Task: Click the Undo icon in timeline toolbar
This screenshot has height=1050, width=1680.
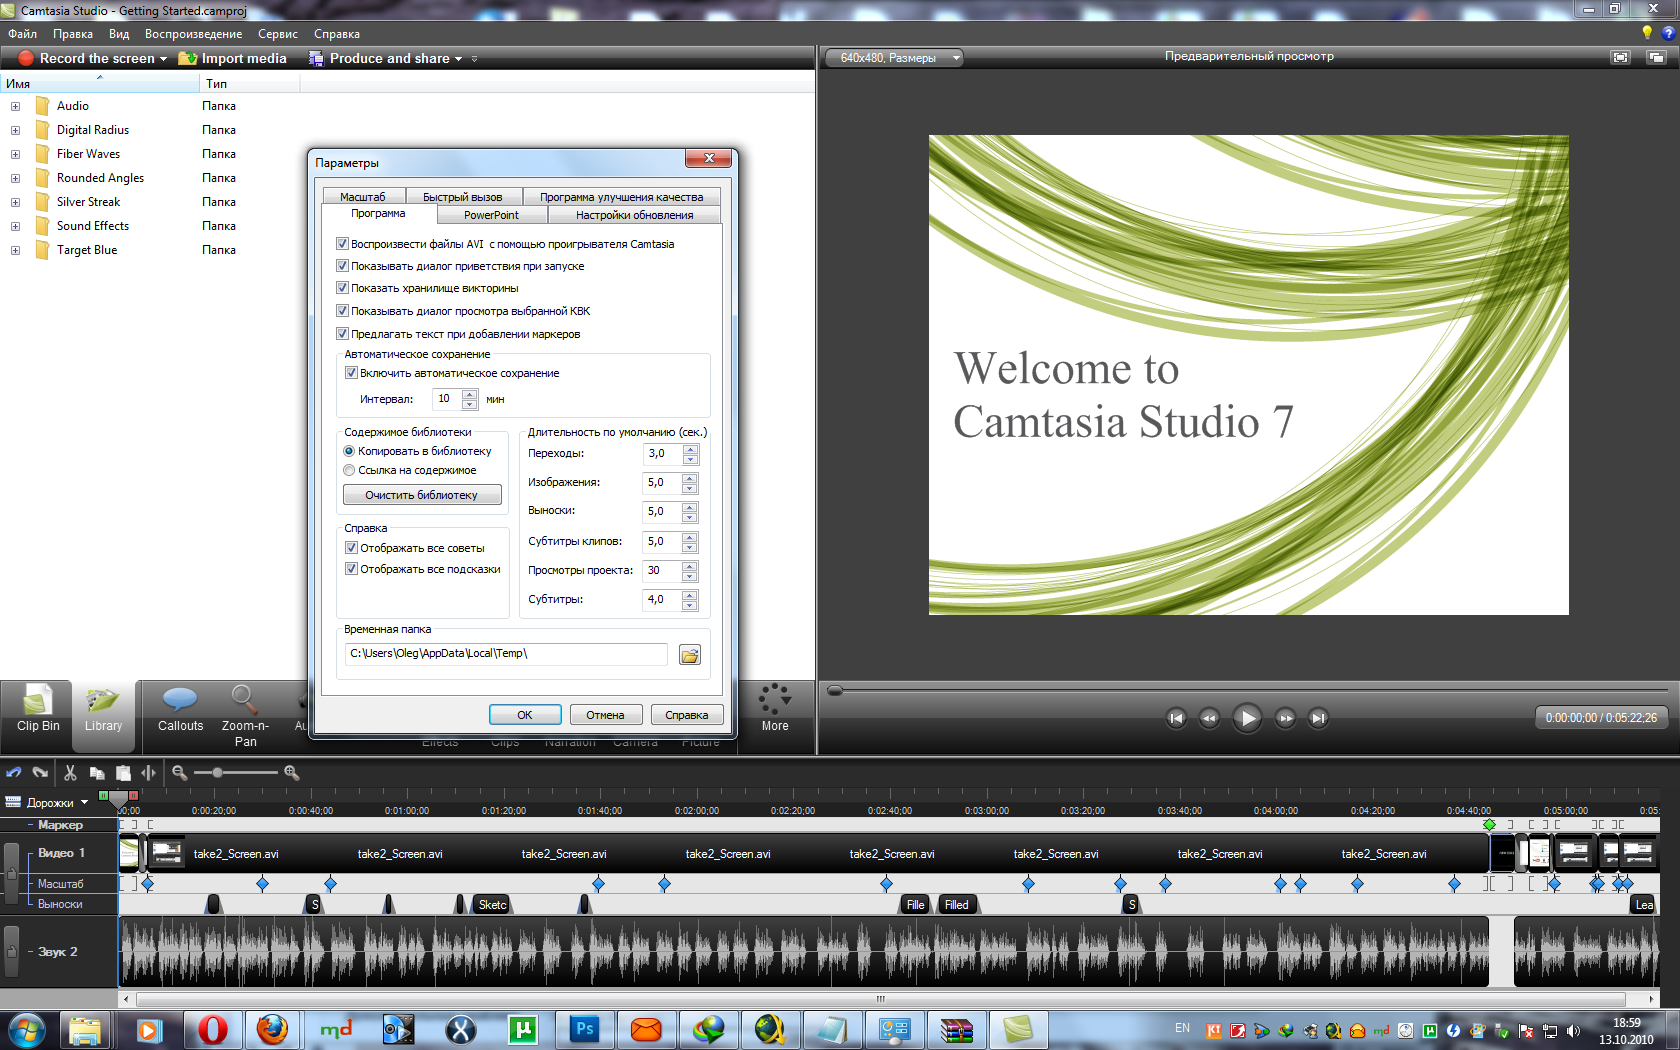Action: 14,773
